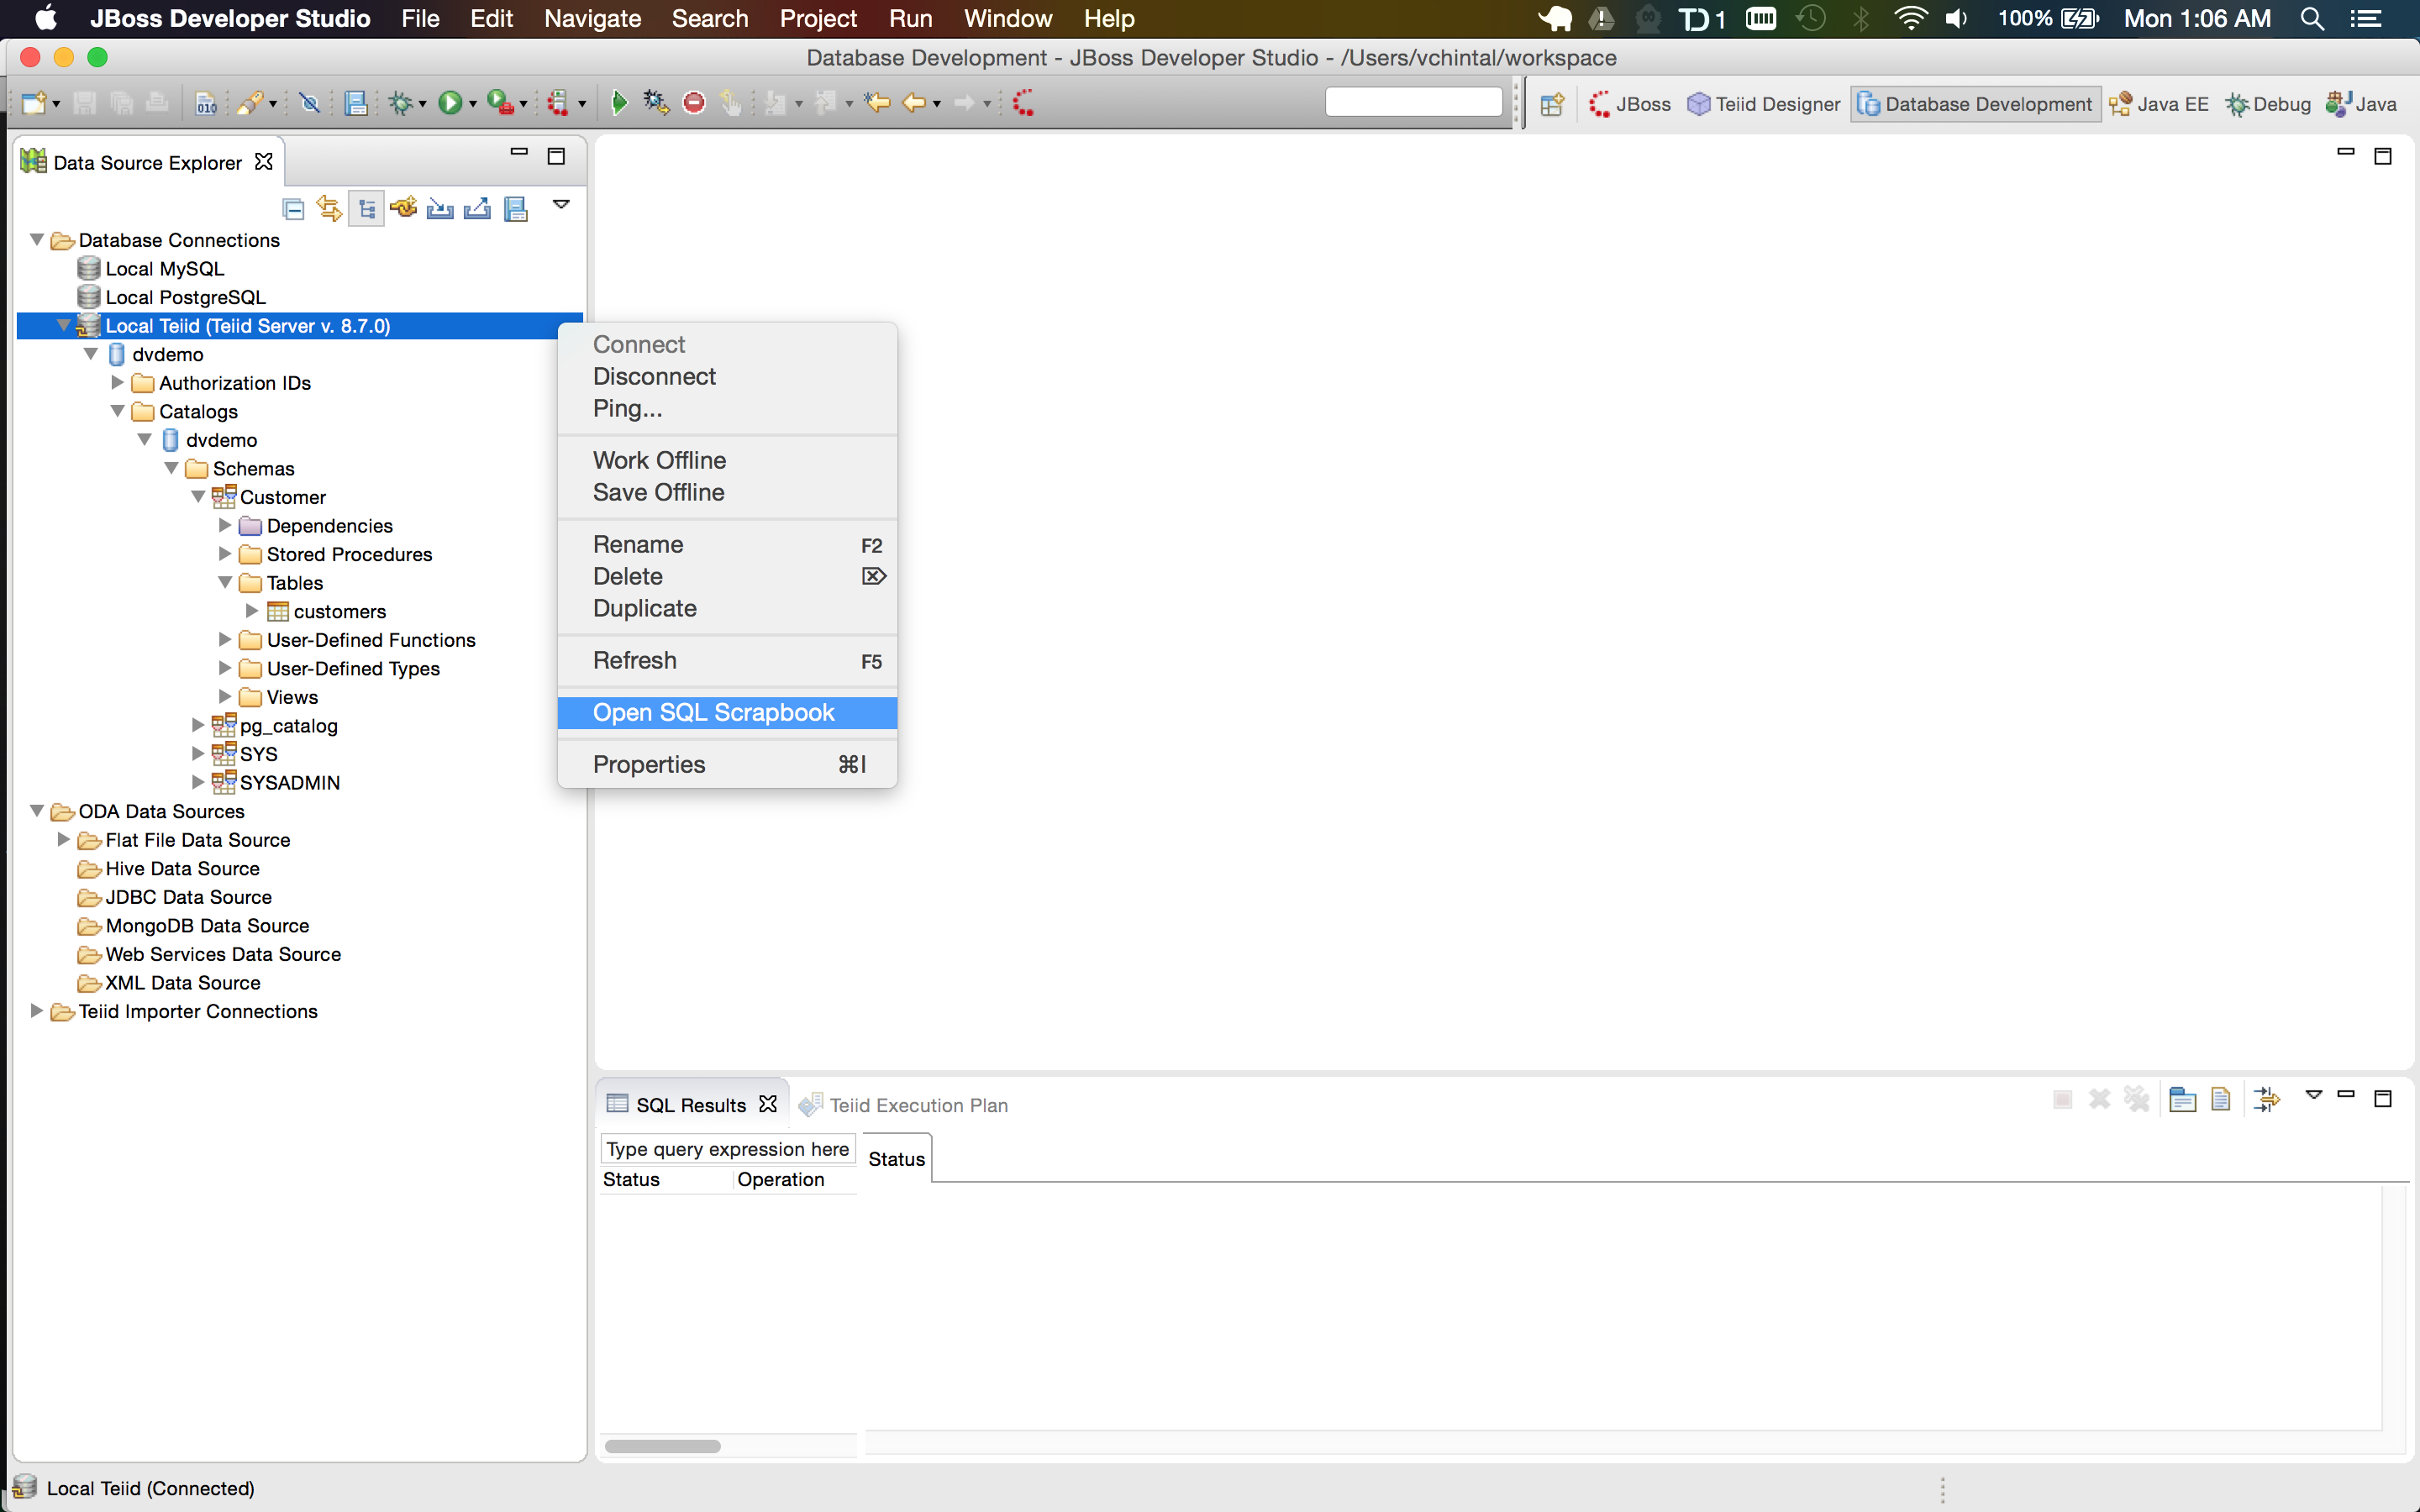Click the Type query expression here field

tap(727, 1149)
